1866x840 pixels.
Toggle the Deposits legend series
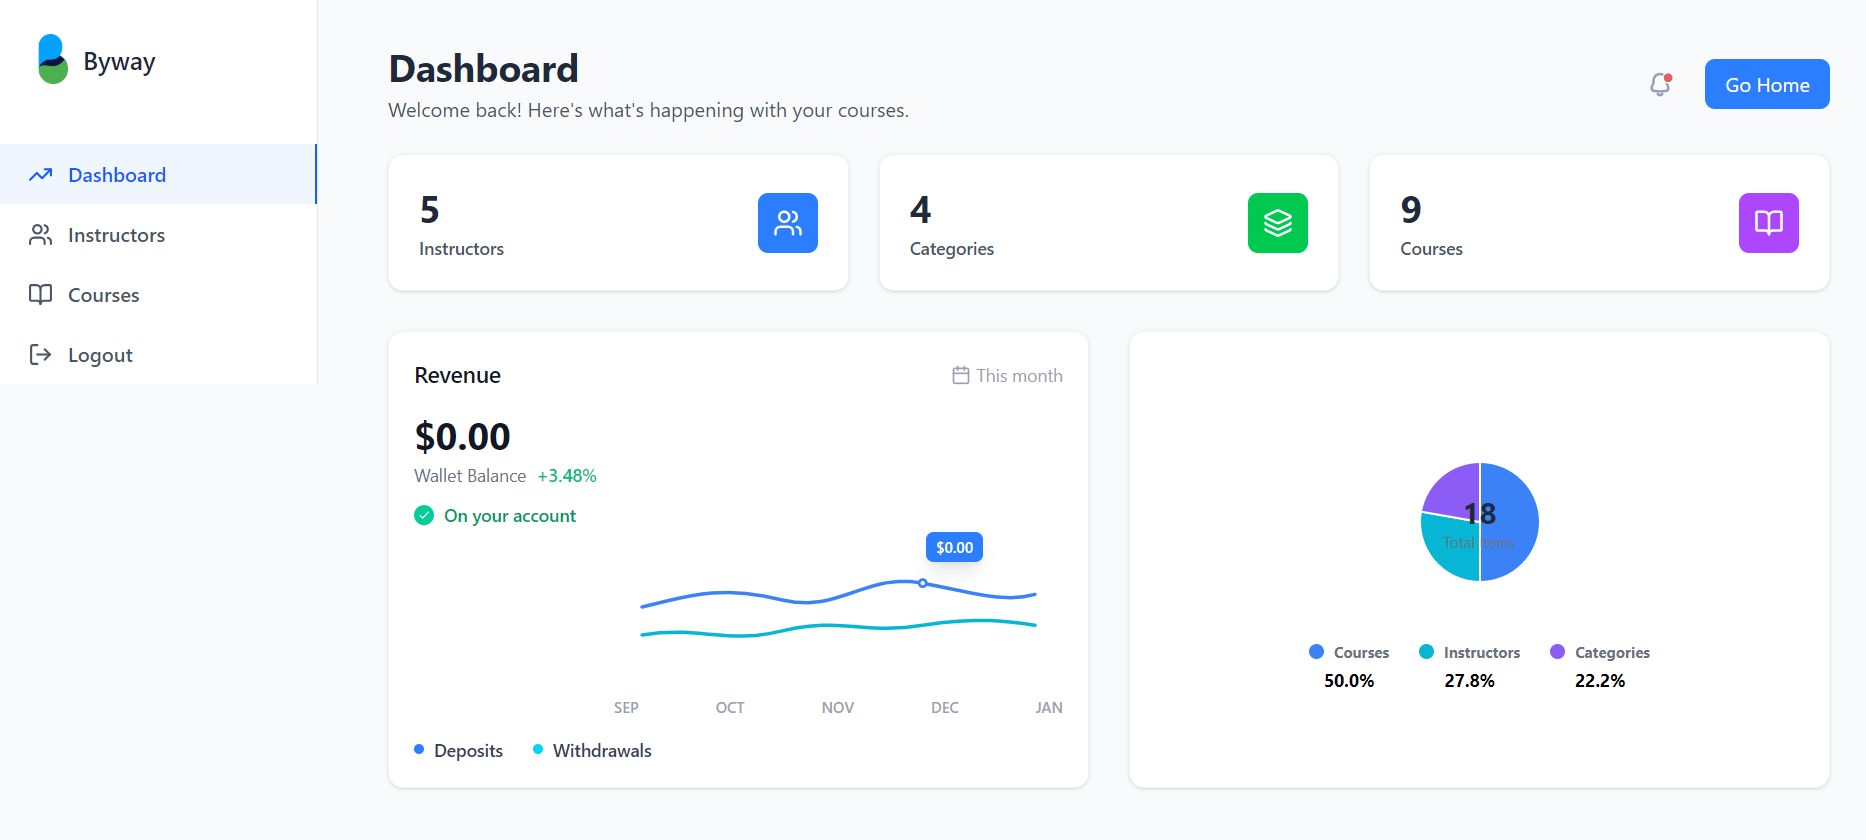(458, 751)
